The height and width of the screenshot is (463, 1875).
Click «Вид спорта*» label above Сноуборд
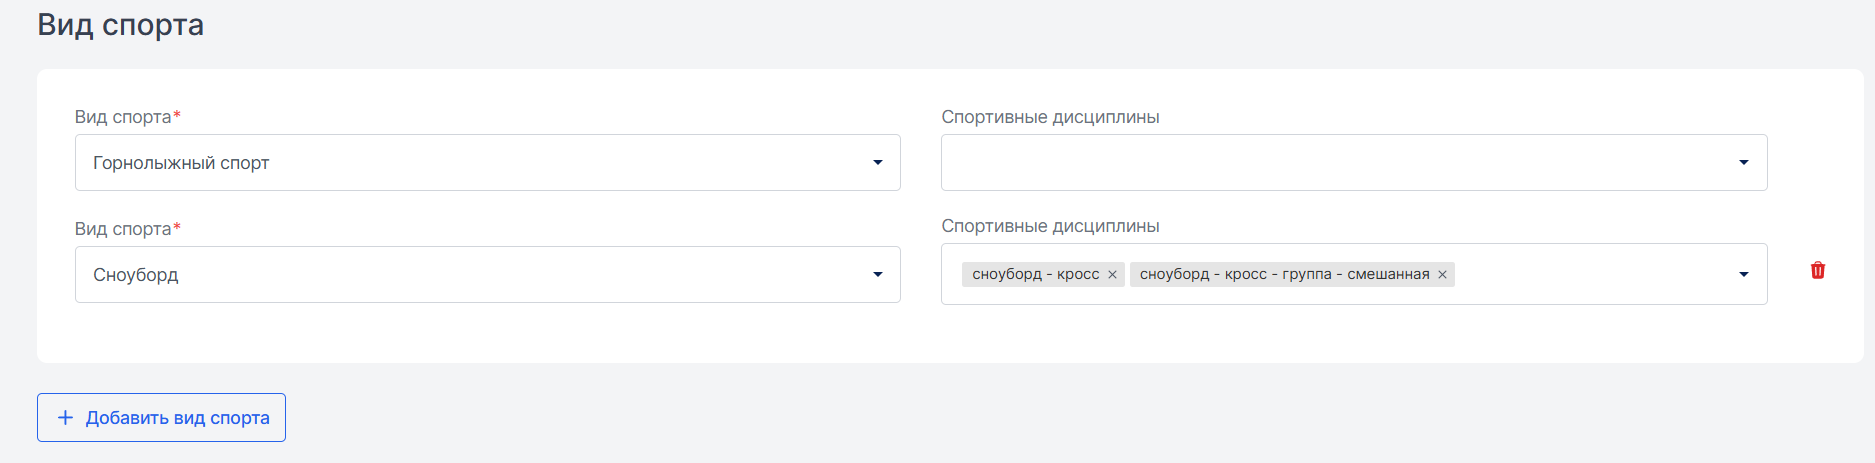tap(128, 229)
